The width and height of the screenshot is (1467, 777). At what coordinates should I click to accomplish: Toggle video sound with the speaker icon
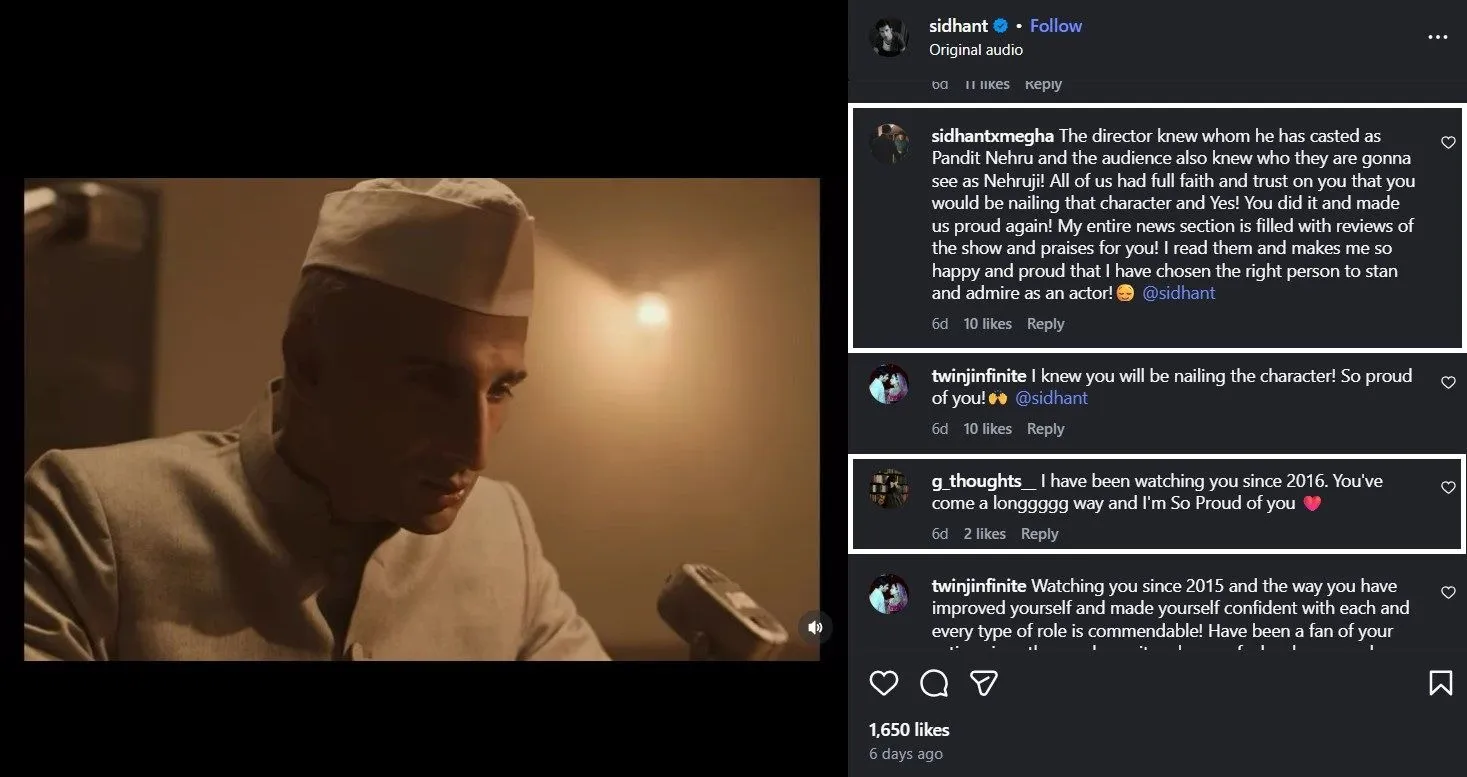(x=815, y=628)
